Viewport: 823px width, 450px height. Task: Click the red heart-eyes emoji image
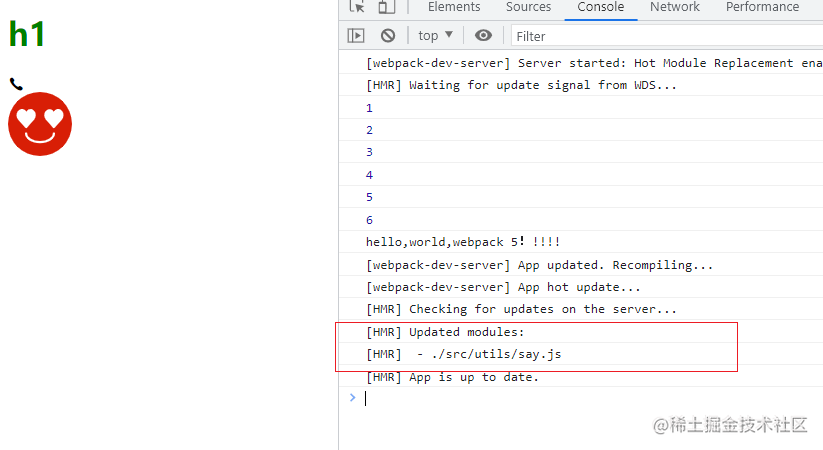pos(40,124)
